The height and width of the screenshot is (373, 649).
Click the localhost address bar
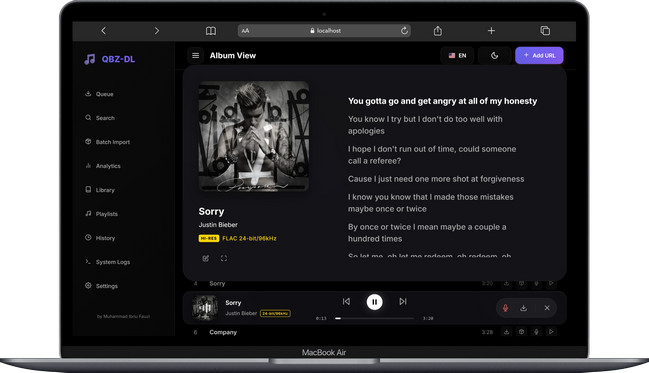324,31
